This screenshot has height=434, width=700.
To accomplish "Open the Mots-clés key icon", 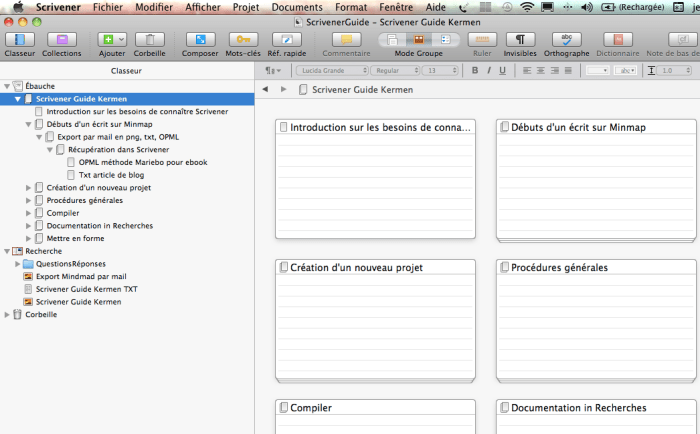I will (x=243, y=40).
